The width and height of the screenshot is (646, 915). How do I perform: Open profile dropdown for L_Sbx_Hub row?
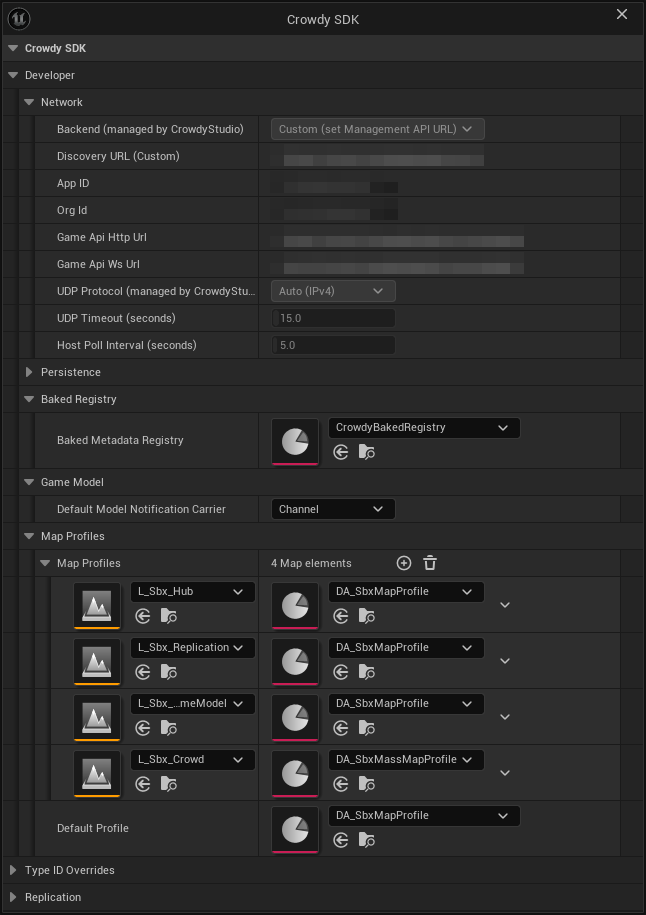[406, 592]
